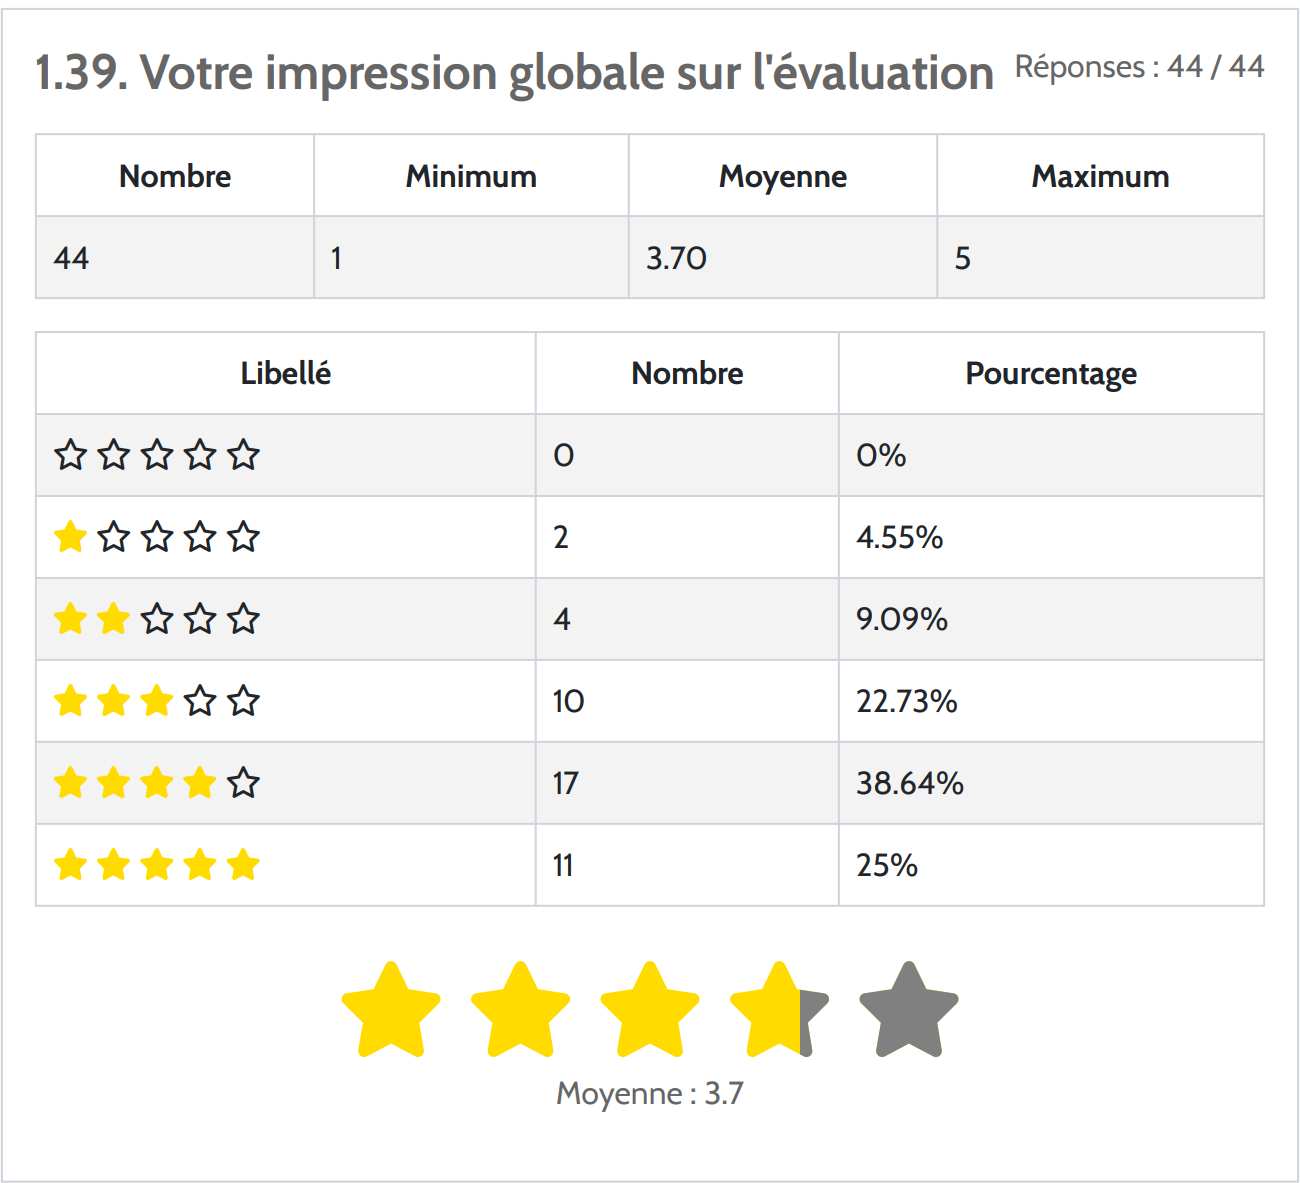1300x1183 pixels.
Task: Click the first large yellow average star
Action: click(391, 1011)
